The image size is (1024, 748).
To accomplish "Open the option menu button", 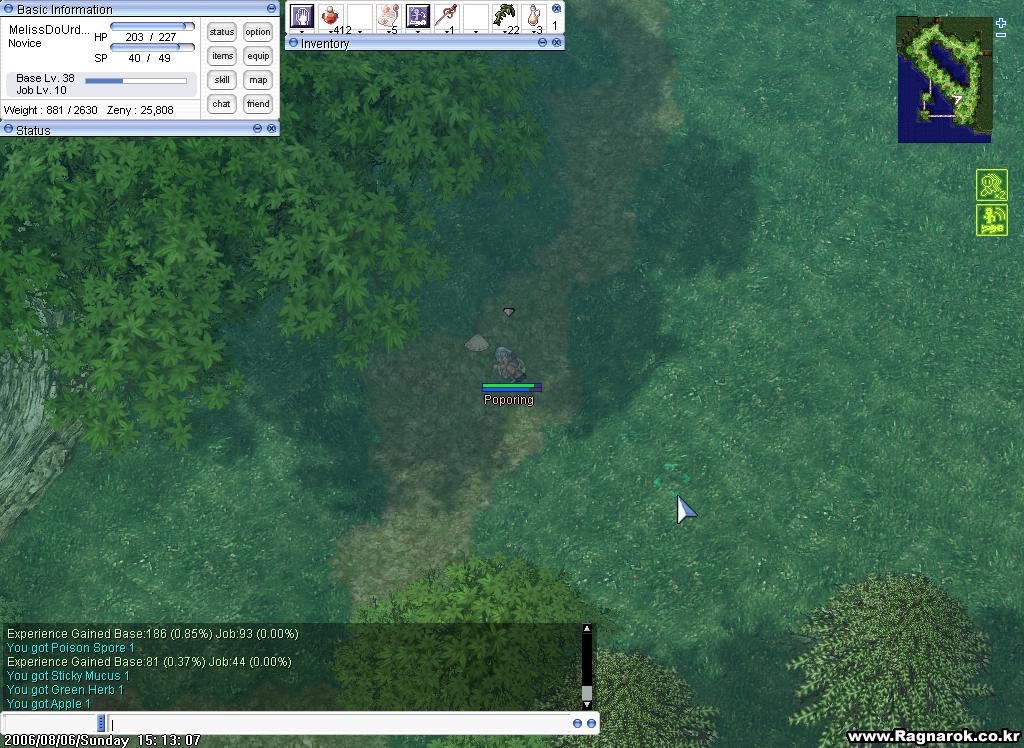I will (x=258, y=32).
